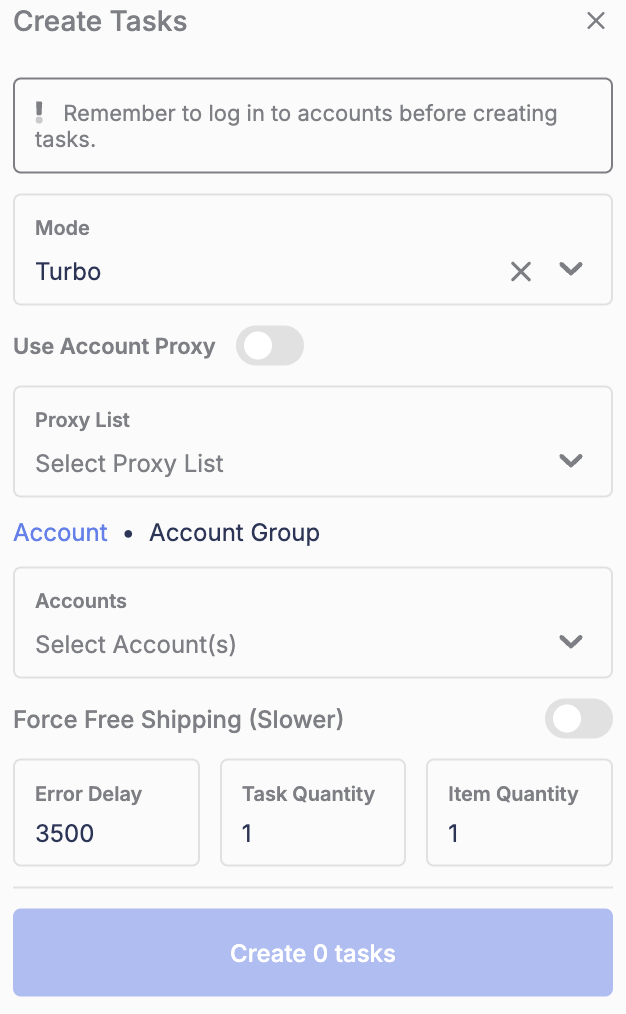Click the Use Account Proxy label
This screenshot has width=626, height=1014.
[x=114, y=346]
